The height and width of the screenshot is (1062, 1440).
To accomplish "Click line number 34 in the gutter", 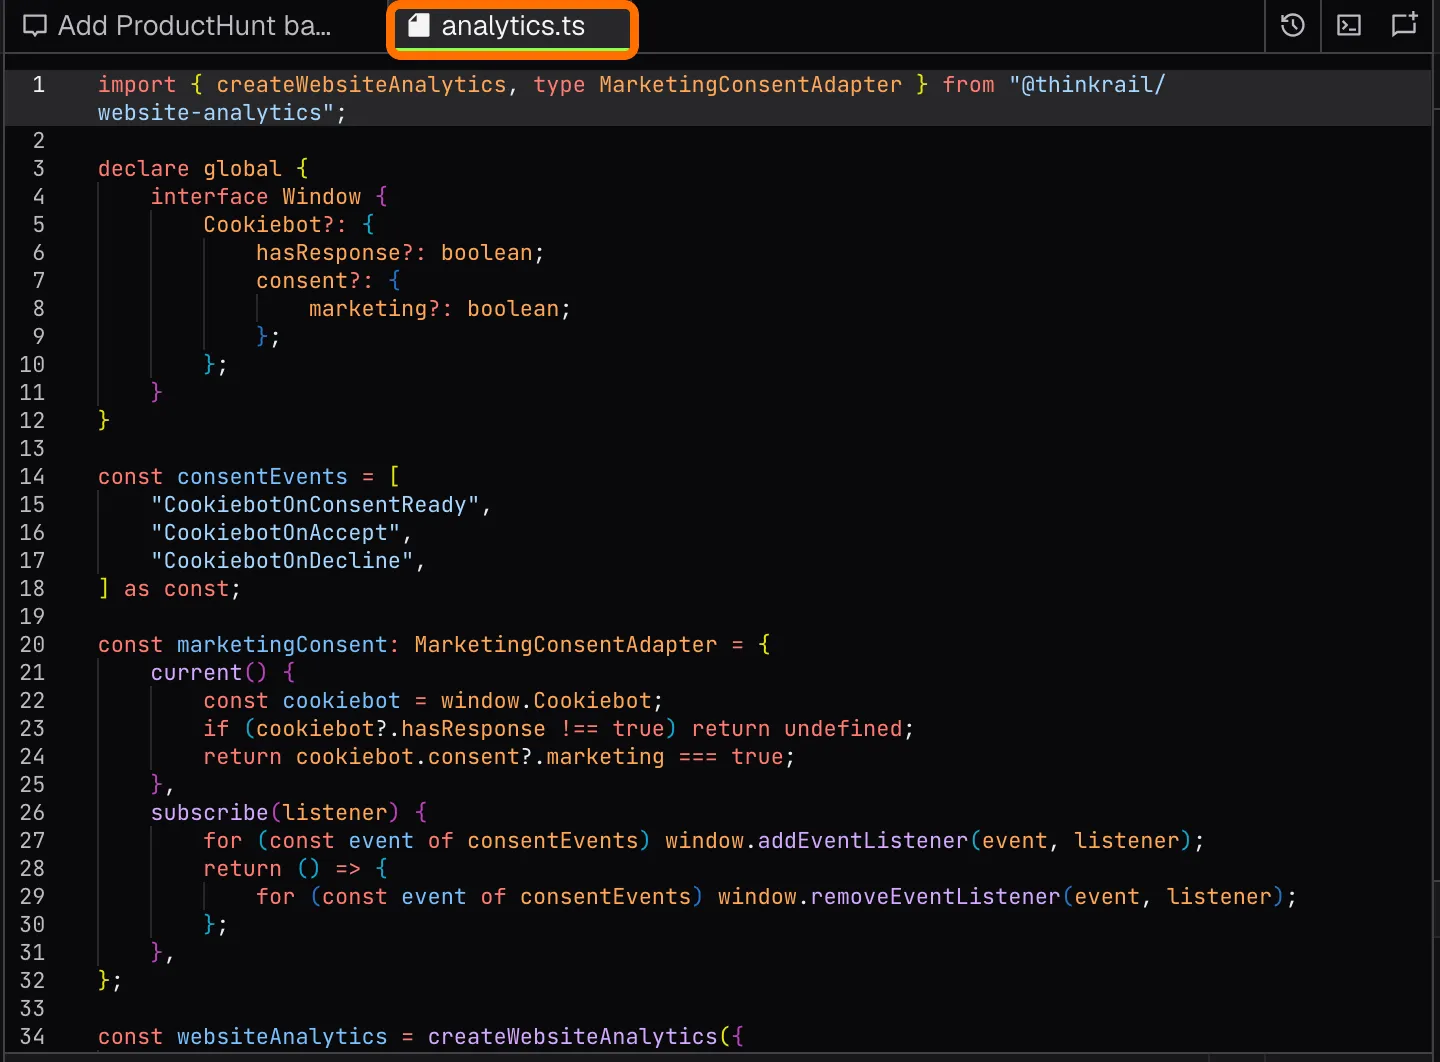I will pyautogui.click(x=32, y=1036).
